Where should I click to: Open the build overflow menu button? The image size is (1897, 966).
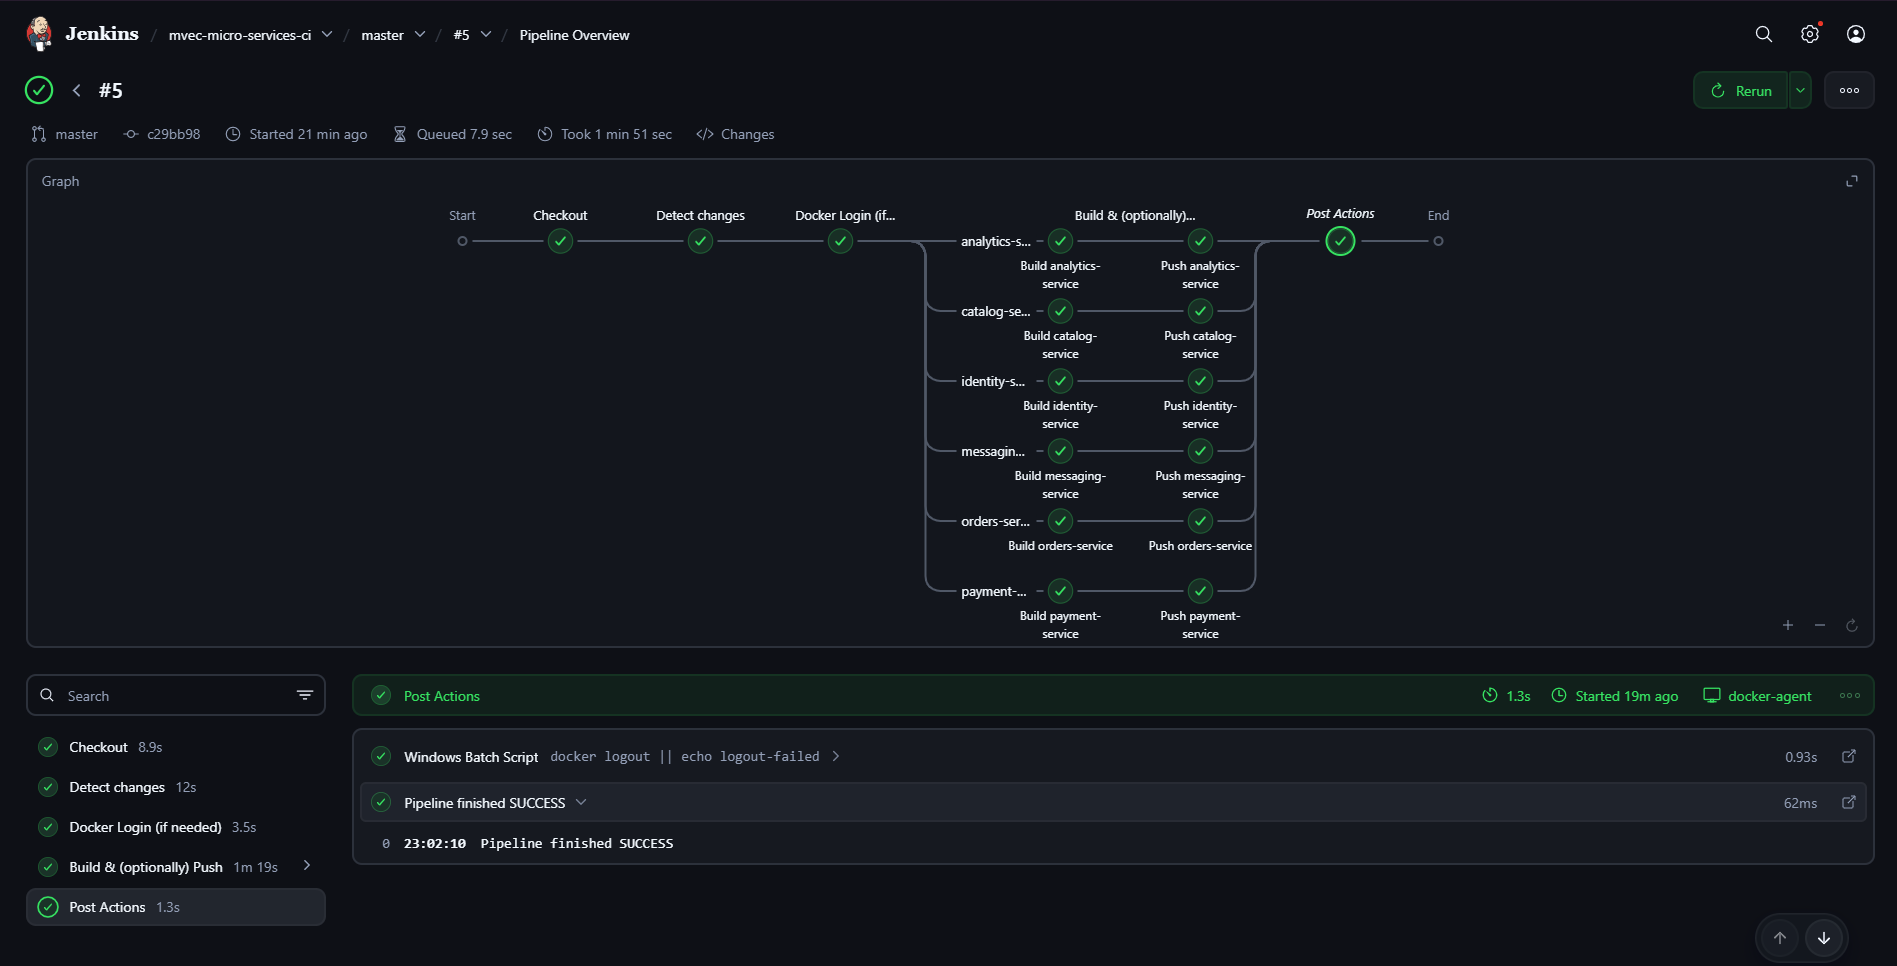1850,90
